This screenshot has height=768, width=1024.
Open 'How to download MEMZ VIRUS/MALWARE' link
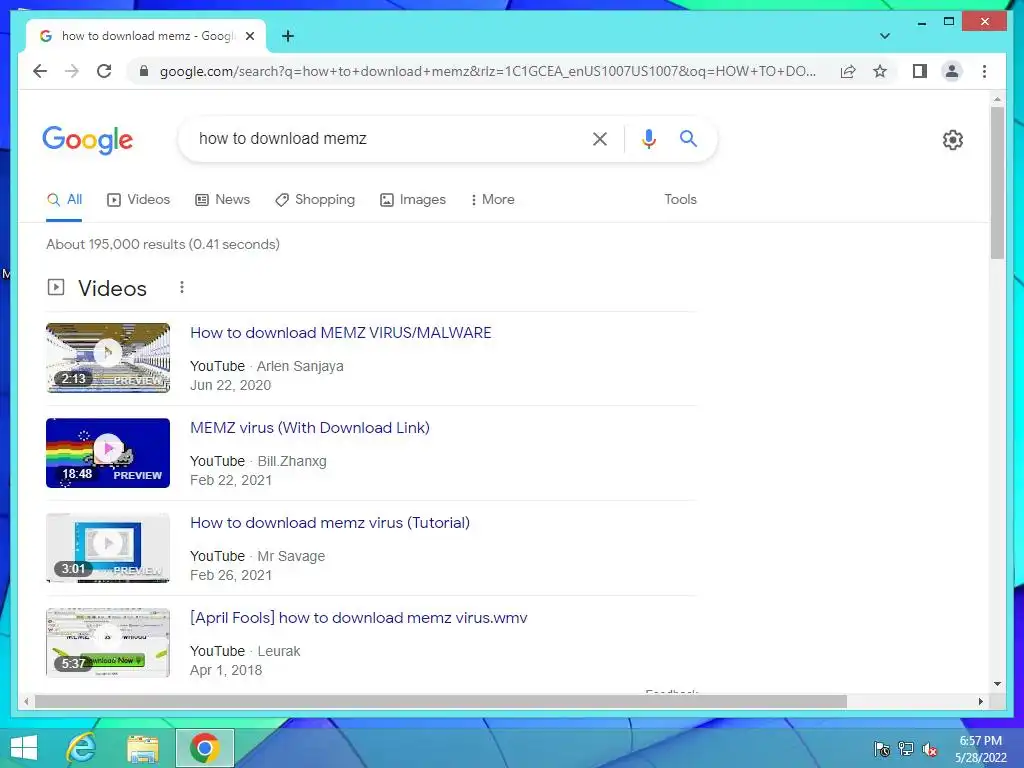(340, 332)
